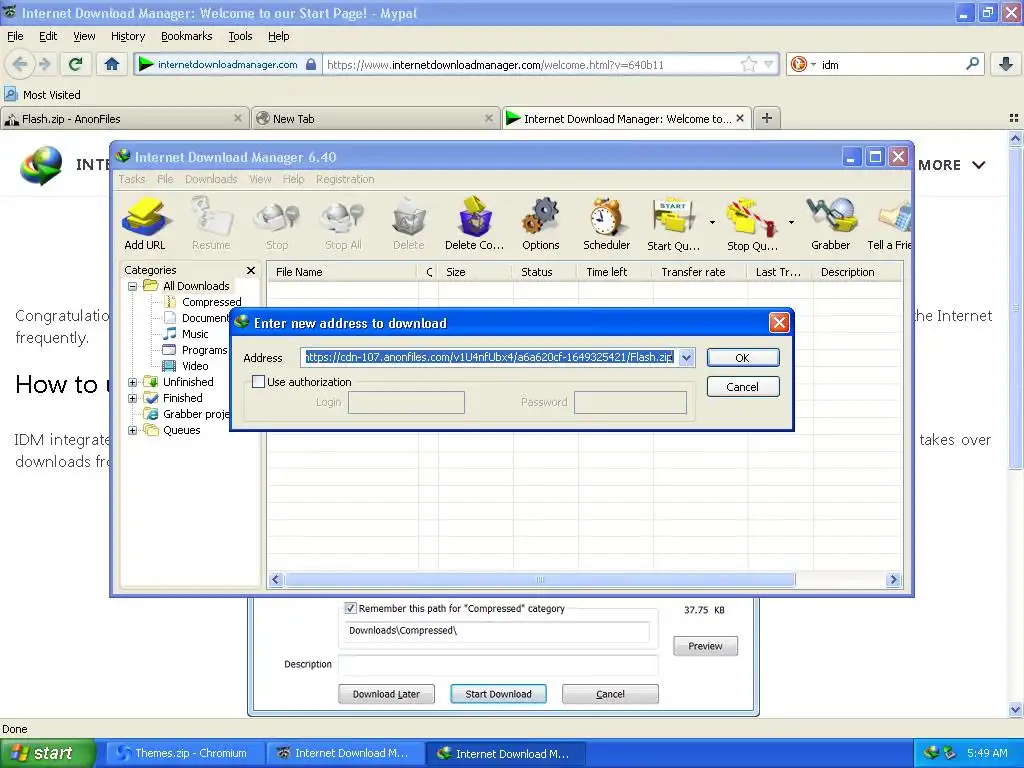This screenshot has width=1024, height=768.
Task: Enable the Use authorization checkbox
Action: tap(259, 381)
